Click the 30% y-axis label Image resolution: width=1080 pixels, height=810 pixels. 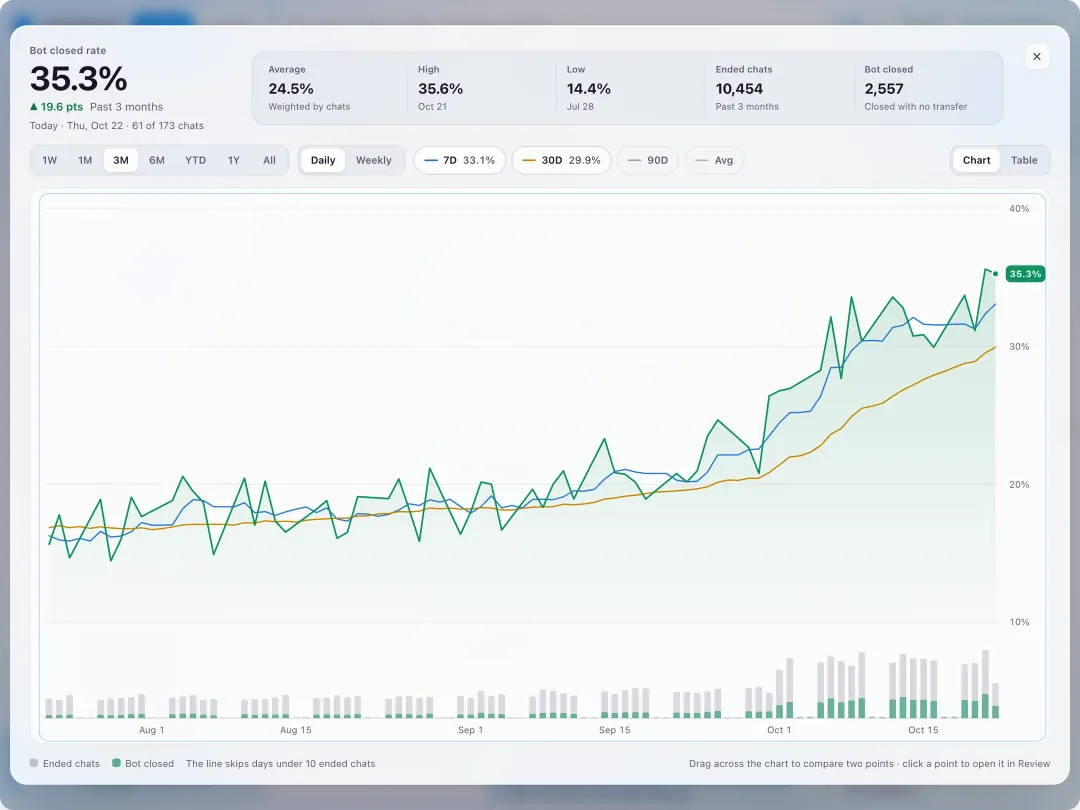pos(1019,346)
